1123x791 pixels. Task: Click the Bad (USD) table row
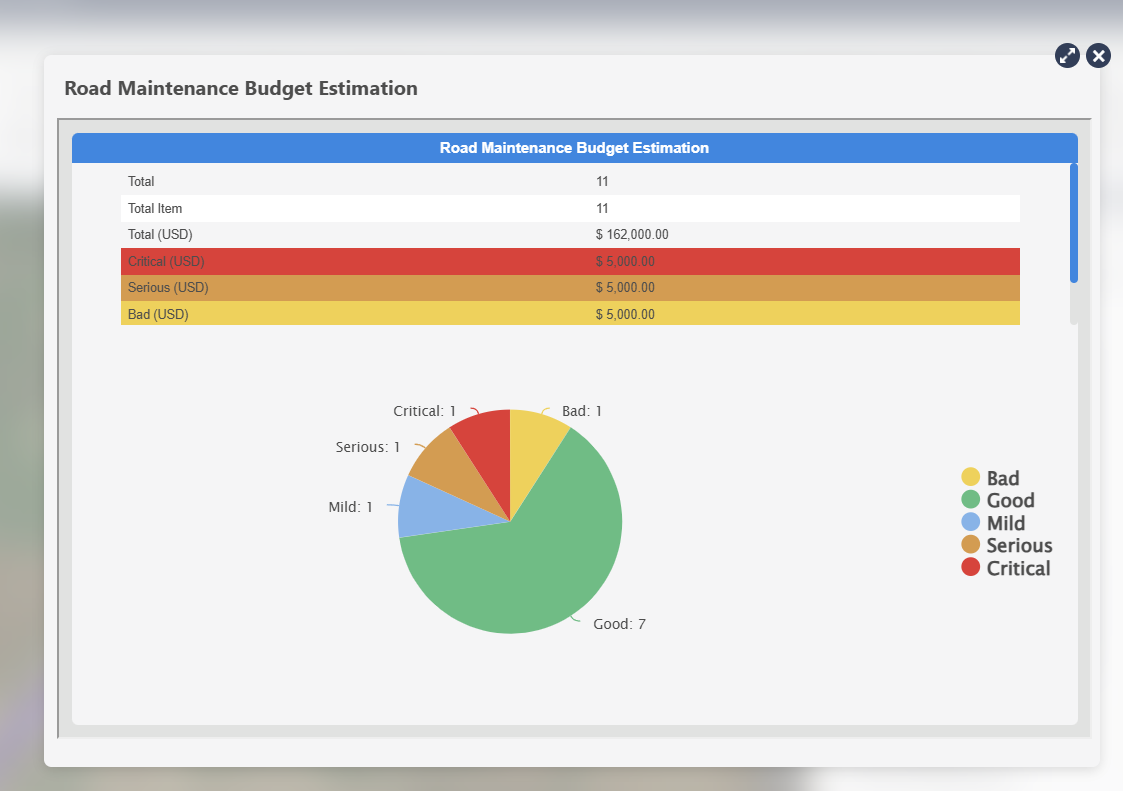[x=570, y=314]
